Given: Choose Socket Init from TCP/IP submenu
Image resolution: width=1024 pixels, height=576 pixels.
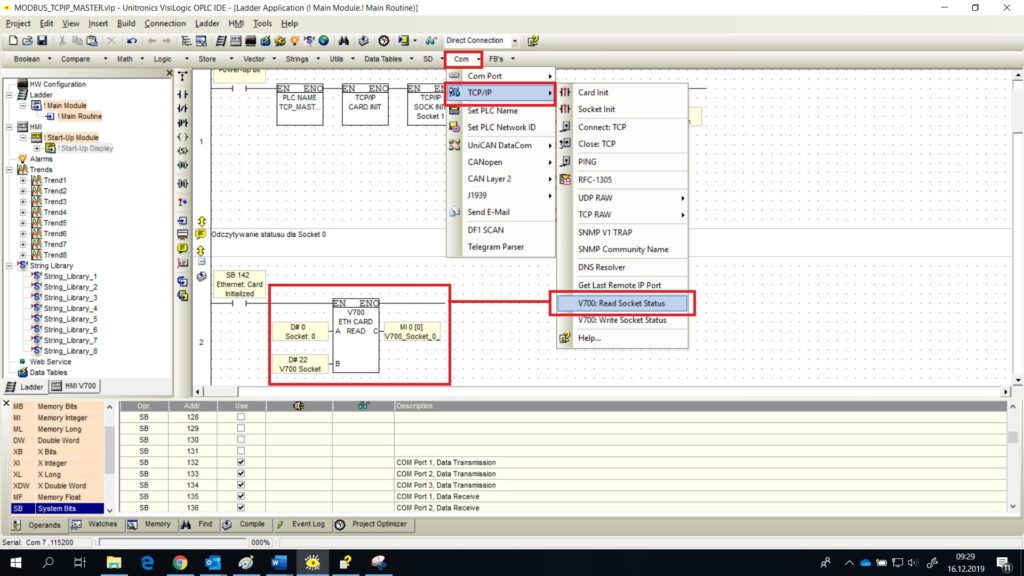Looking at the screenshot, I should click(622, 109).
